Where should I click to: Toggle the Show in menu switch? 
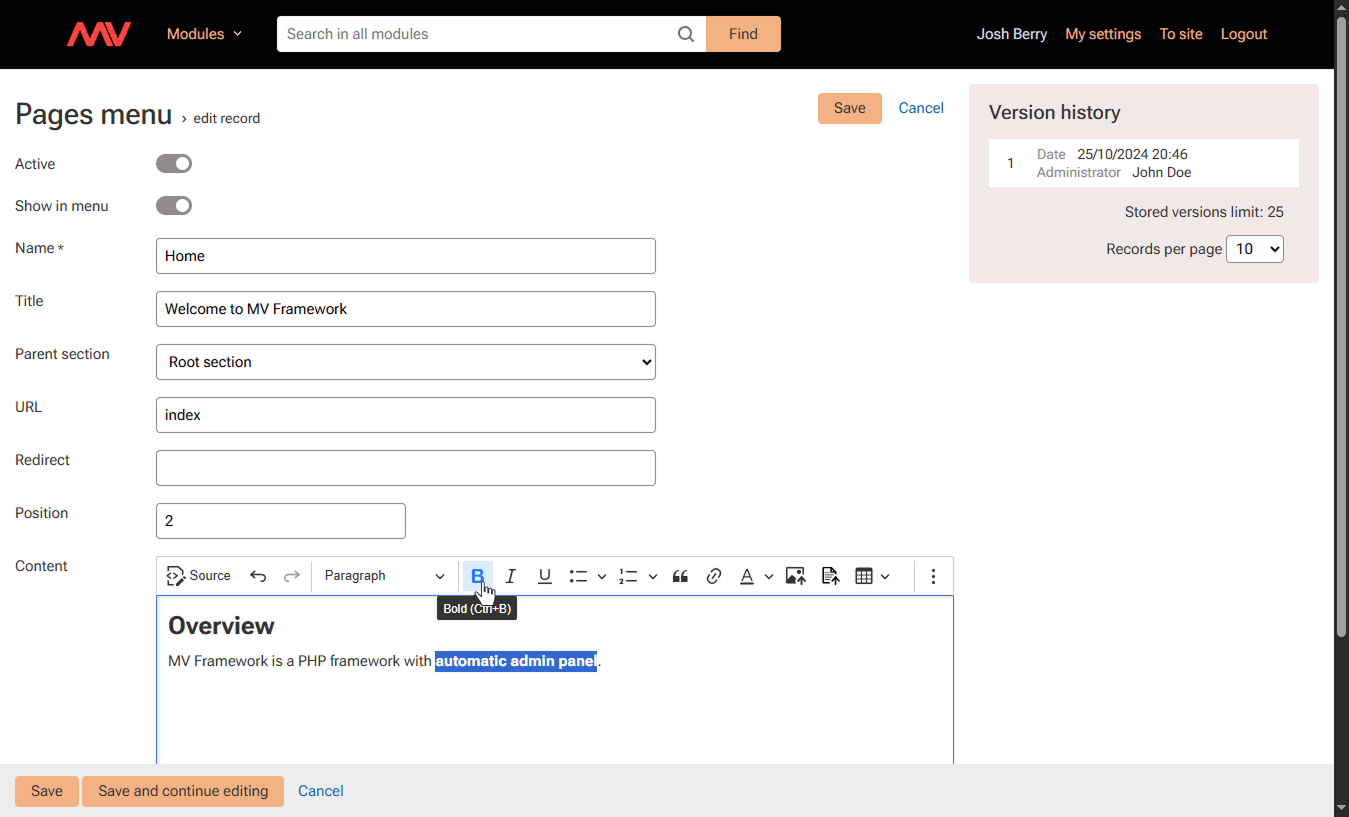point(174,206)
